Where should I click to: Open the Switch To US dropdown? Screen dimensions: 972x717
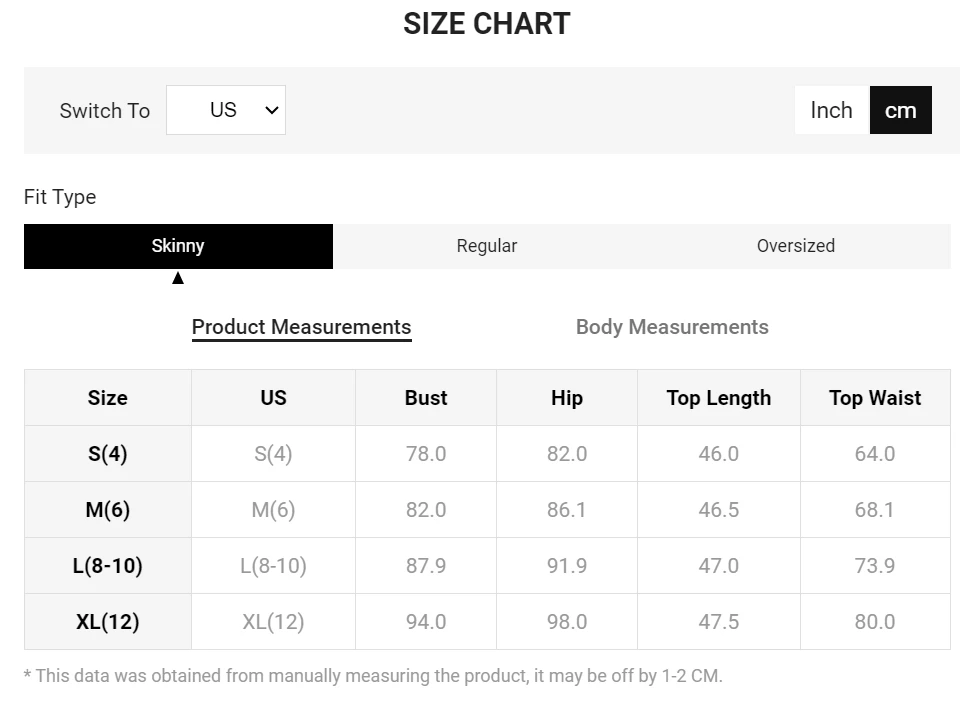[x=225, y=110]
